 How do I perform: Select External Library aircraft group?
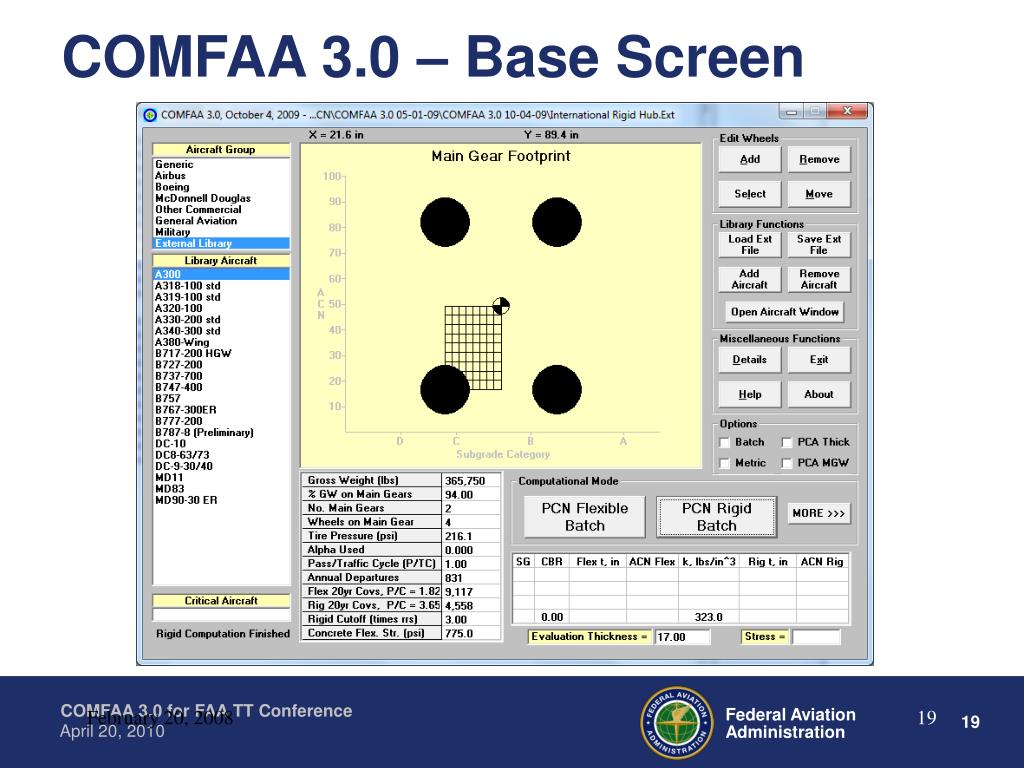coord(221,244)
